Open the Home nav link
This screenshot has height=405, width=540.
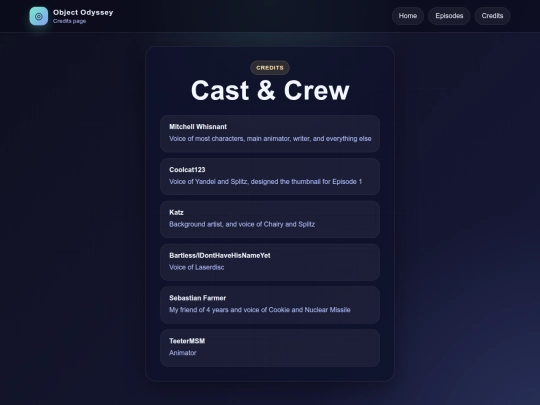coord(408,16)
